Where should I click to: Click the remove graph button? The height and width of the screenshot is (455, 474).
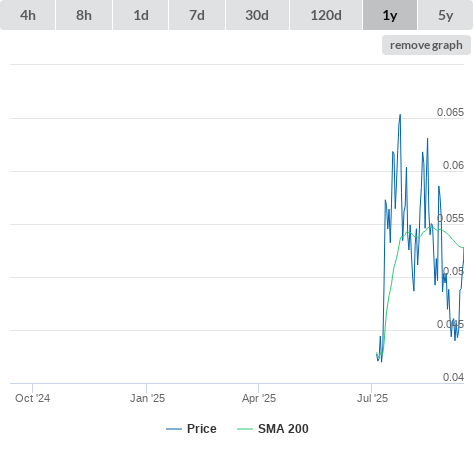point(426,45)
